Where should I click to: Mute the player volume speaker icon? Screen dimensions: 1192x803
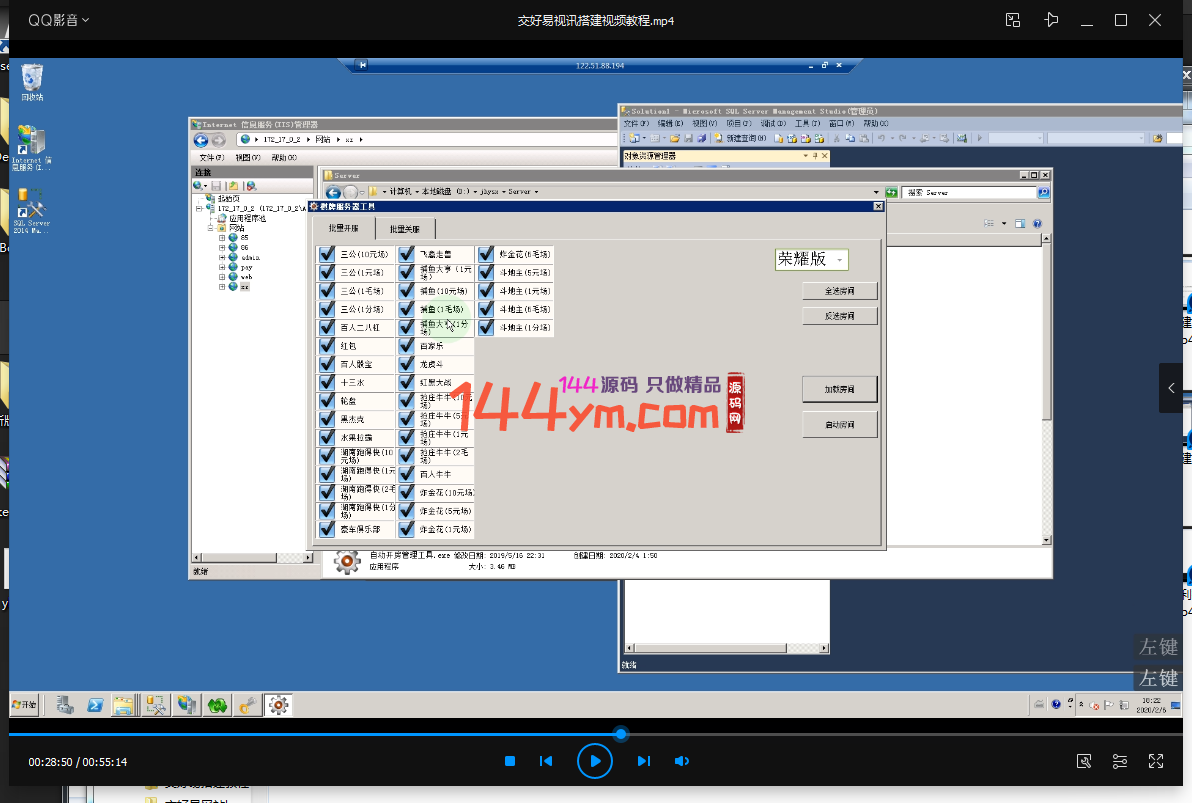tap(682, 761)
